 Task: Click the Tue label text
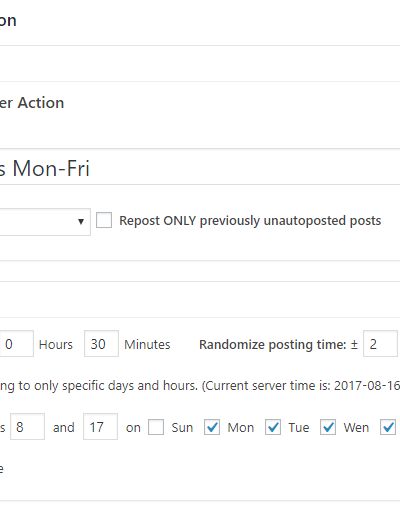[x=299, y=427]
